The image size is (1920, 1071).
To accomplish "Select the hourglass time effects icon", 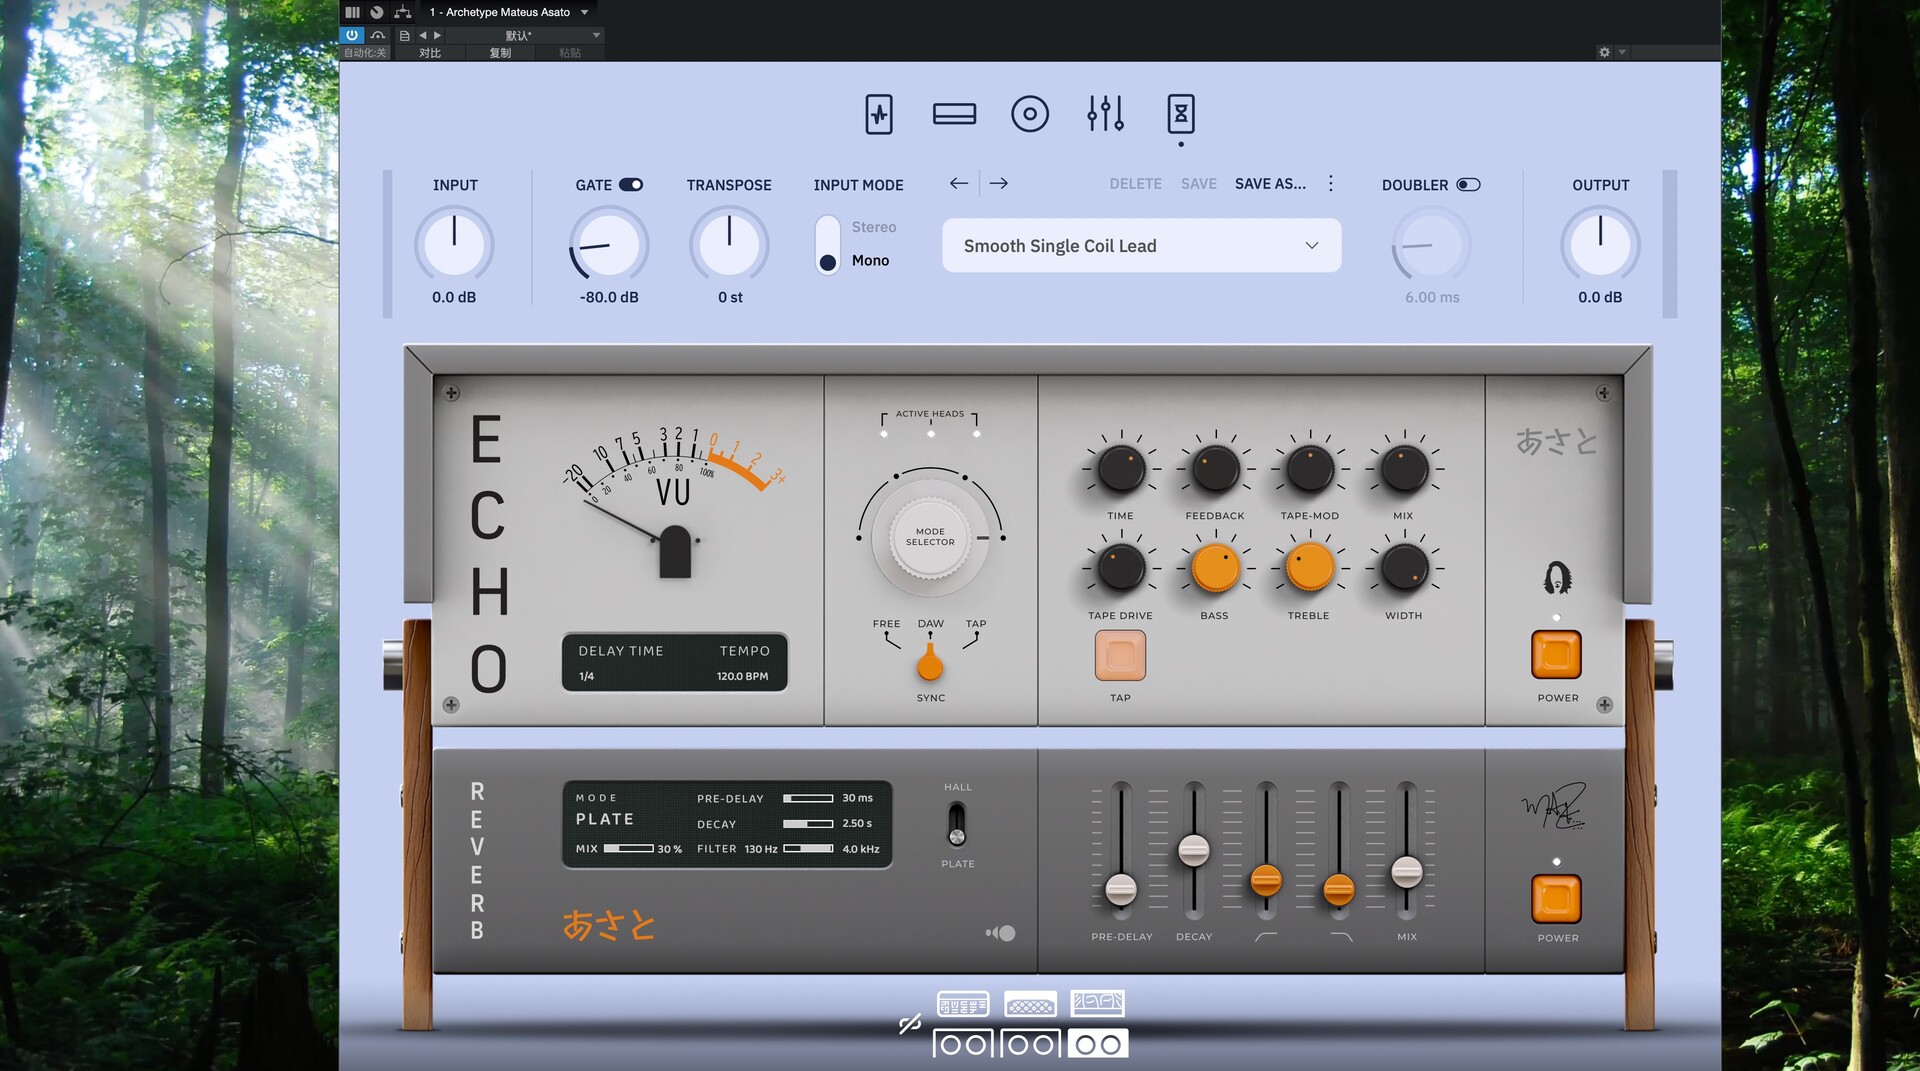I will pos(1180,114).
